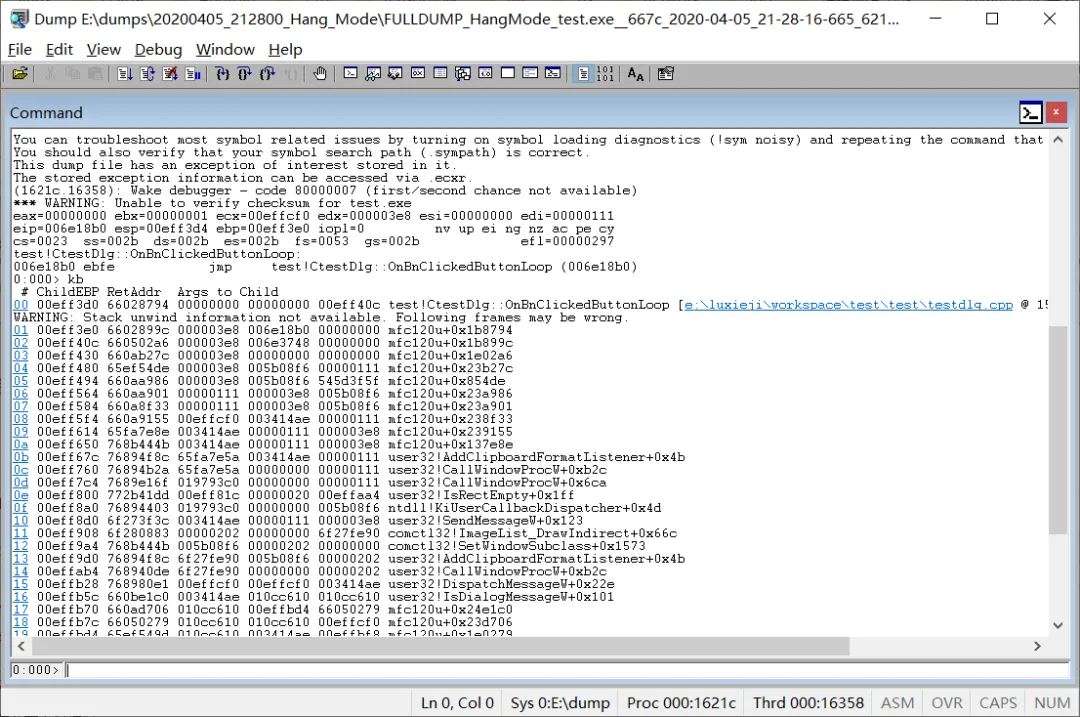Screen dimensions: 1080x717
Task: Click the Command pane's prompt toolbar icon
Action: pyautogui.click(x=1030, y=112)
